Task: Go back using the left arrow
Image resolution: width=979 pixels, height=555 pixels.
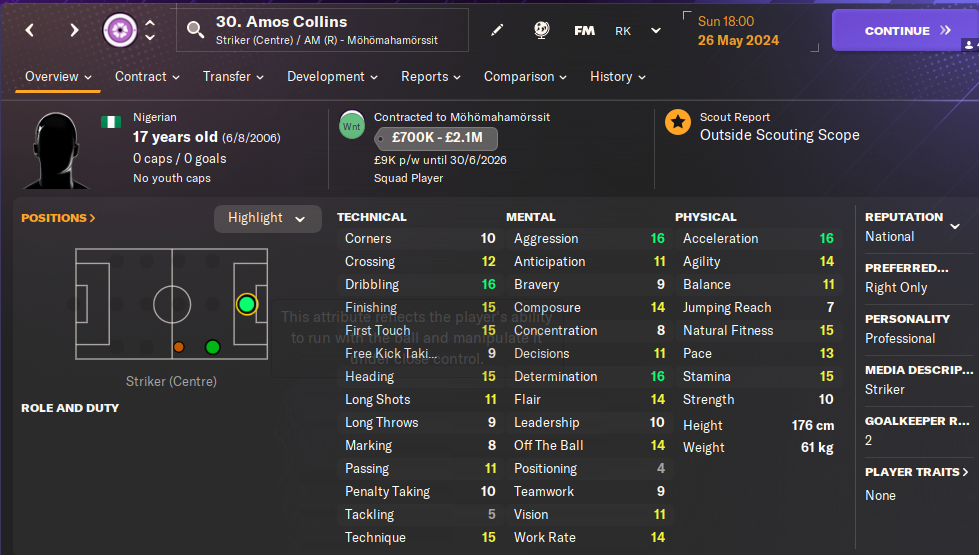Action: tap(30, 30)
